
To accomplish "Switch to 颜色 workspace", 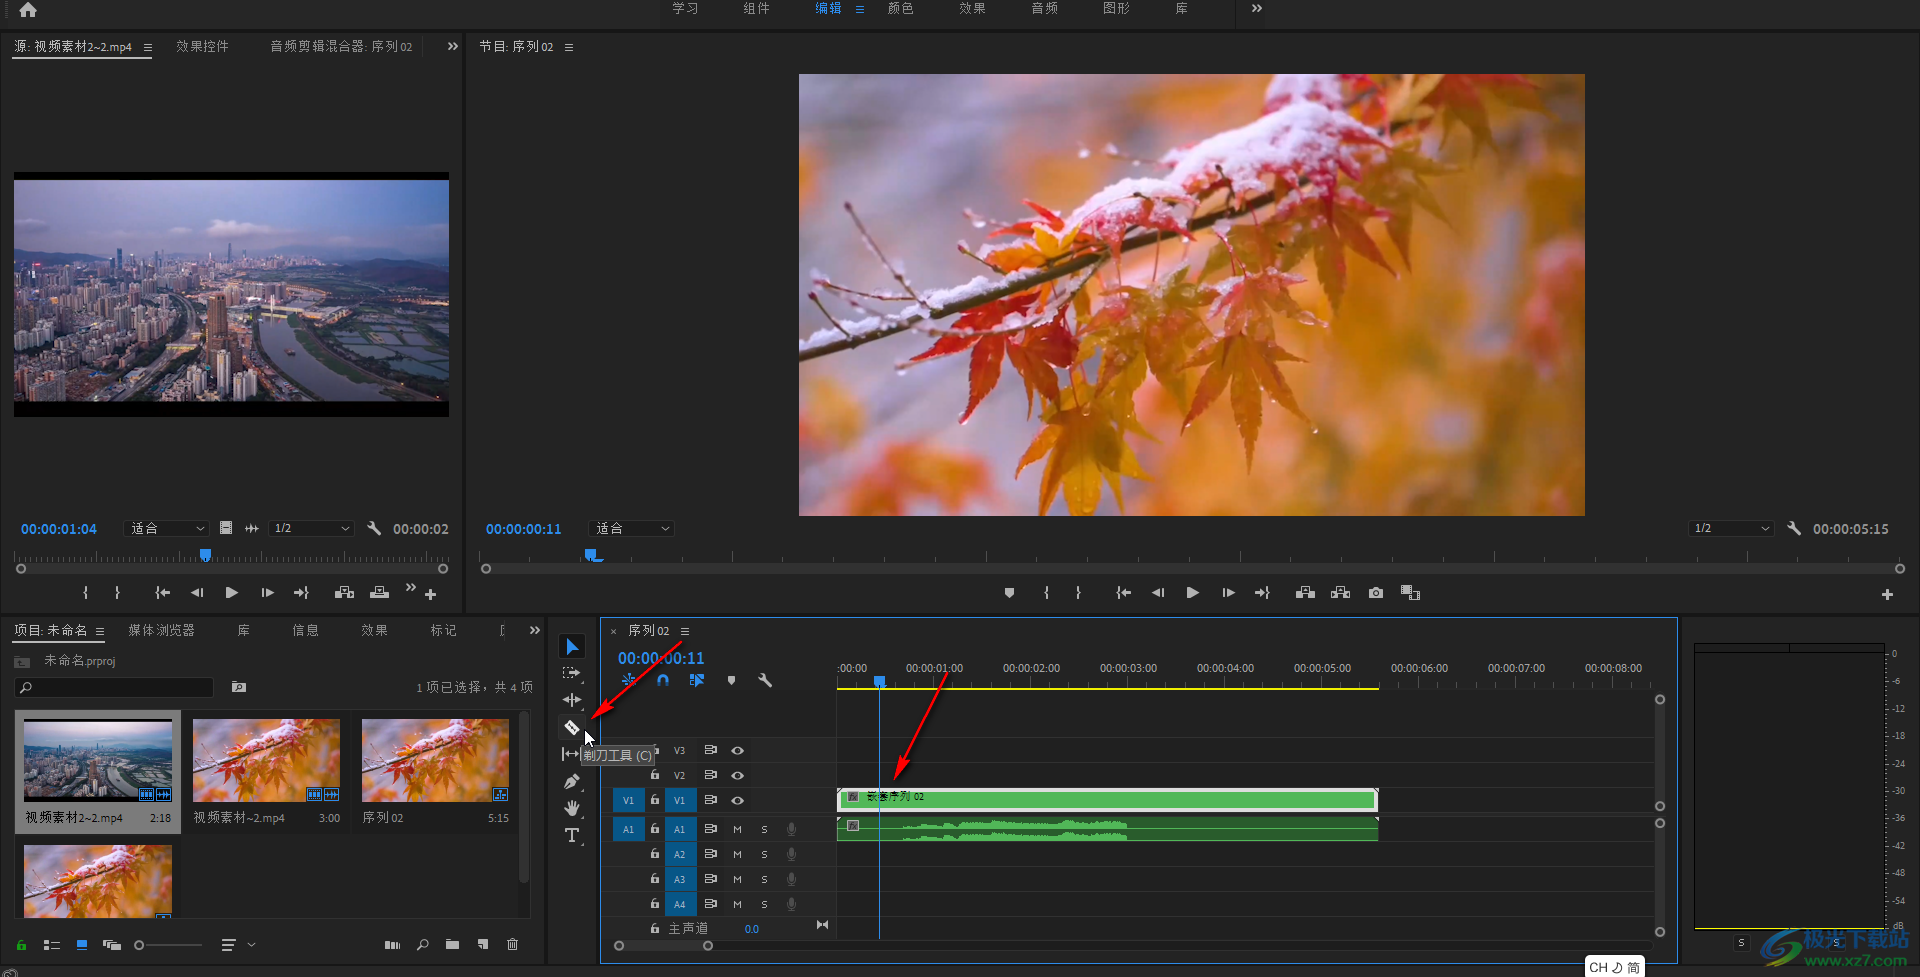I will 900,9.
